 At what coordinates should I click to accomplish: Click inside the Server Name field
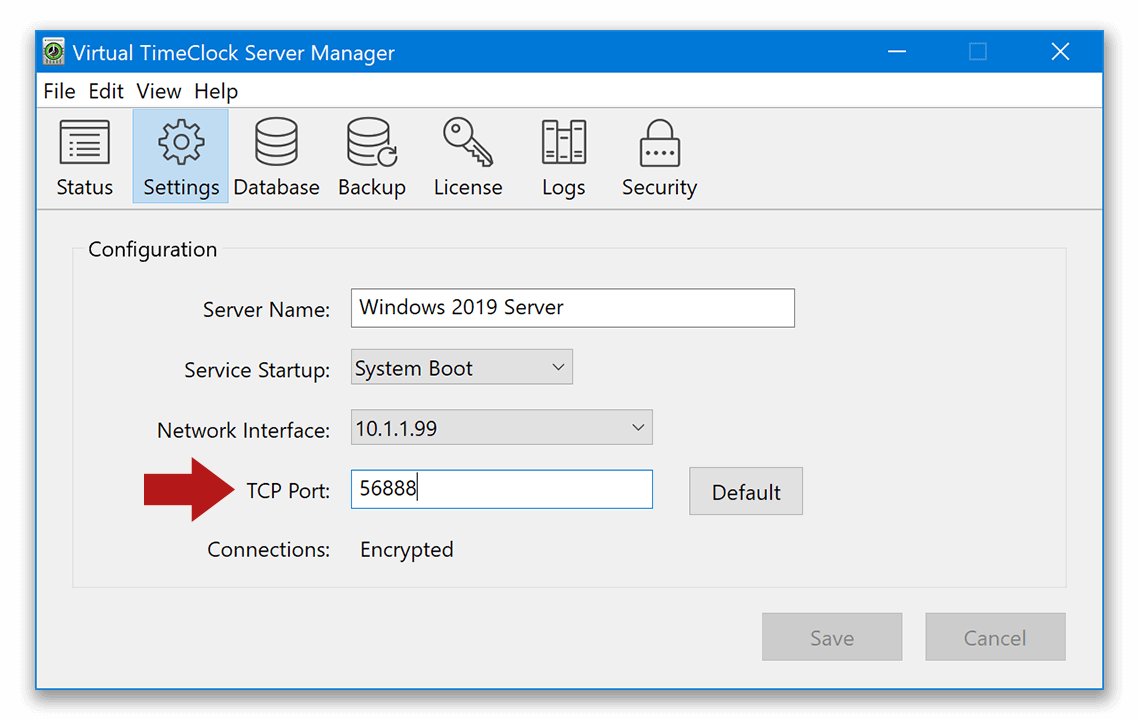[572, 308]
